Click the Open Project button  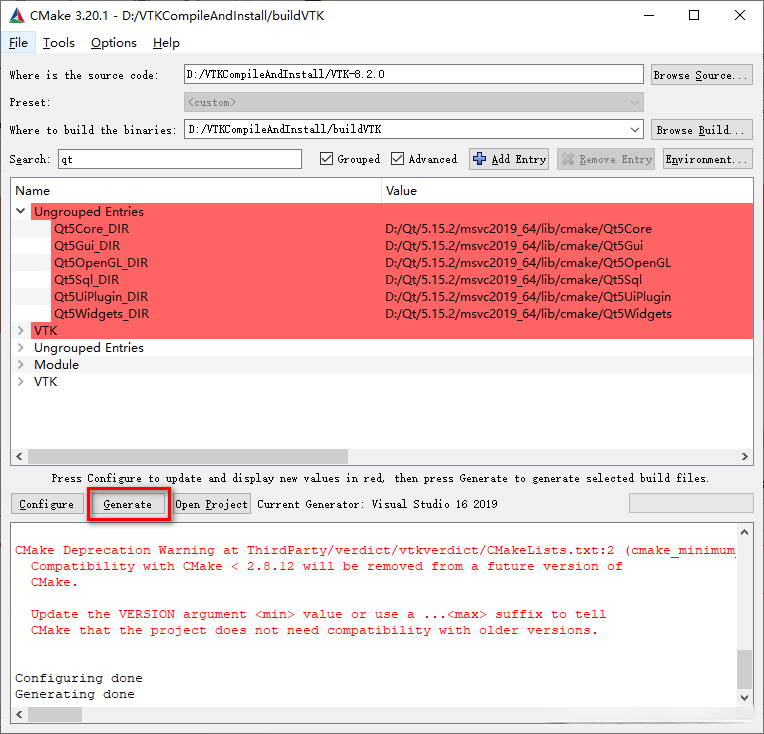click(x=211, y=504)
